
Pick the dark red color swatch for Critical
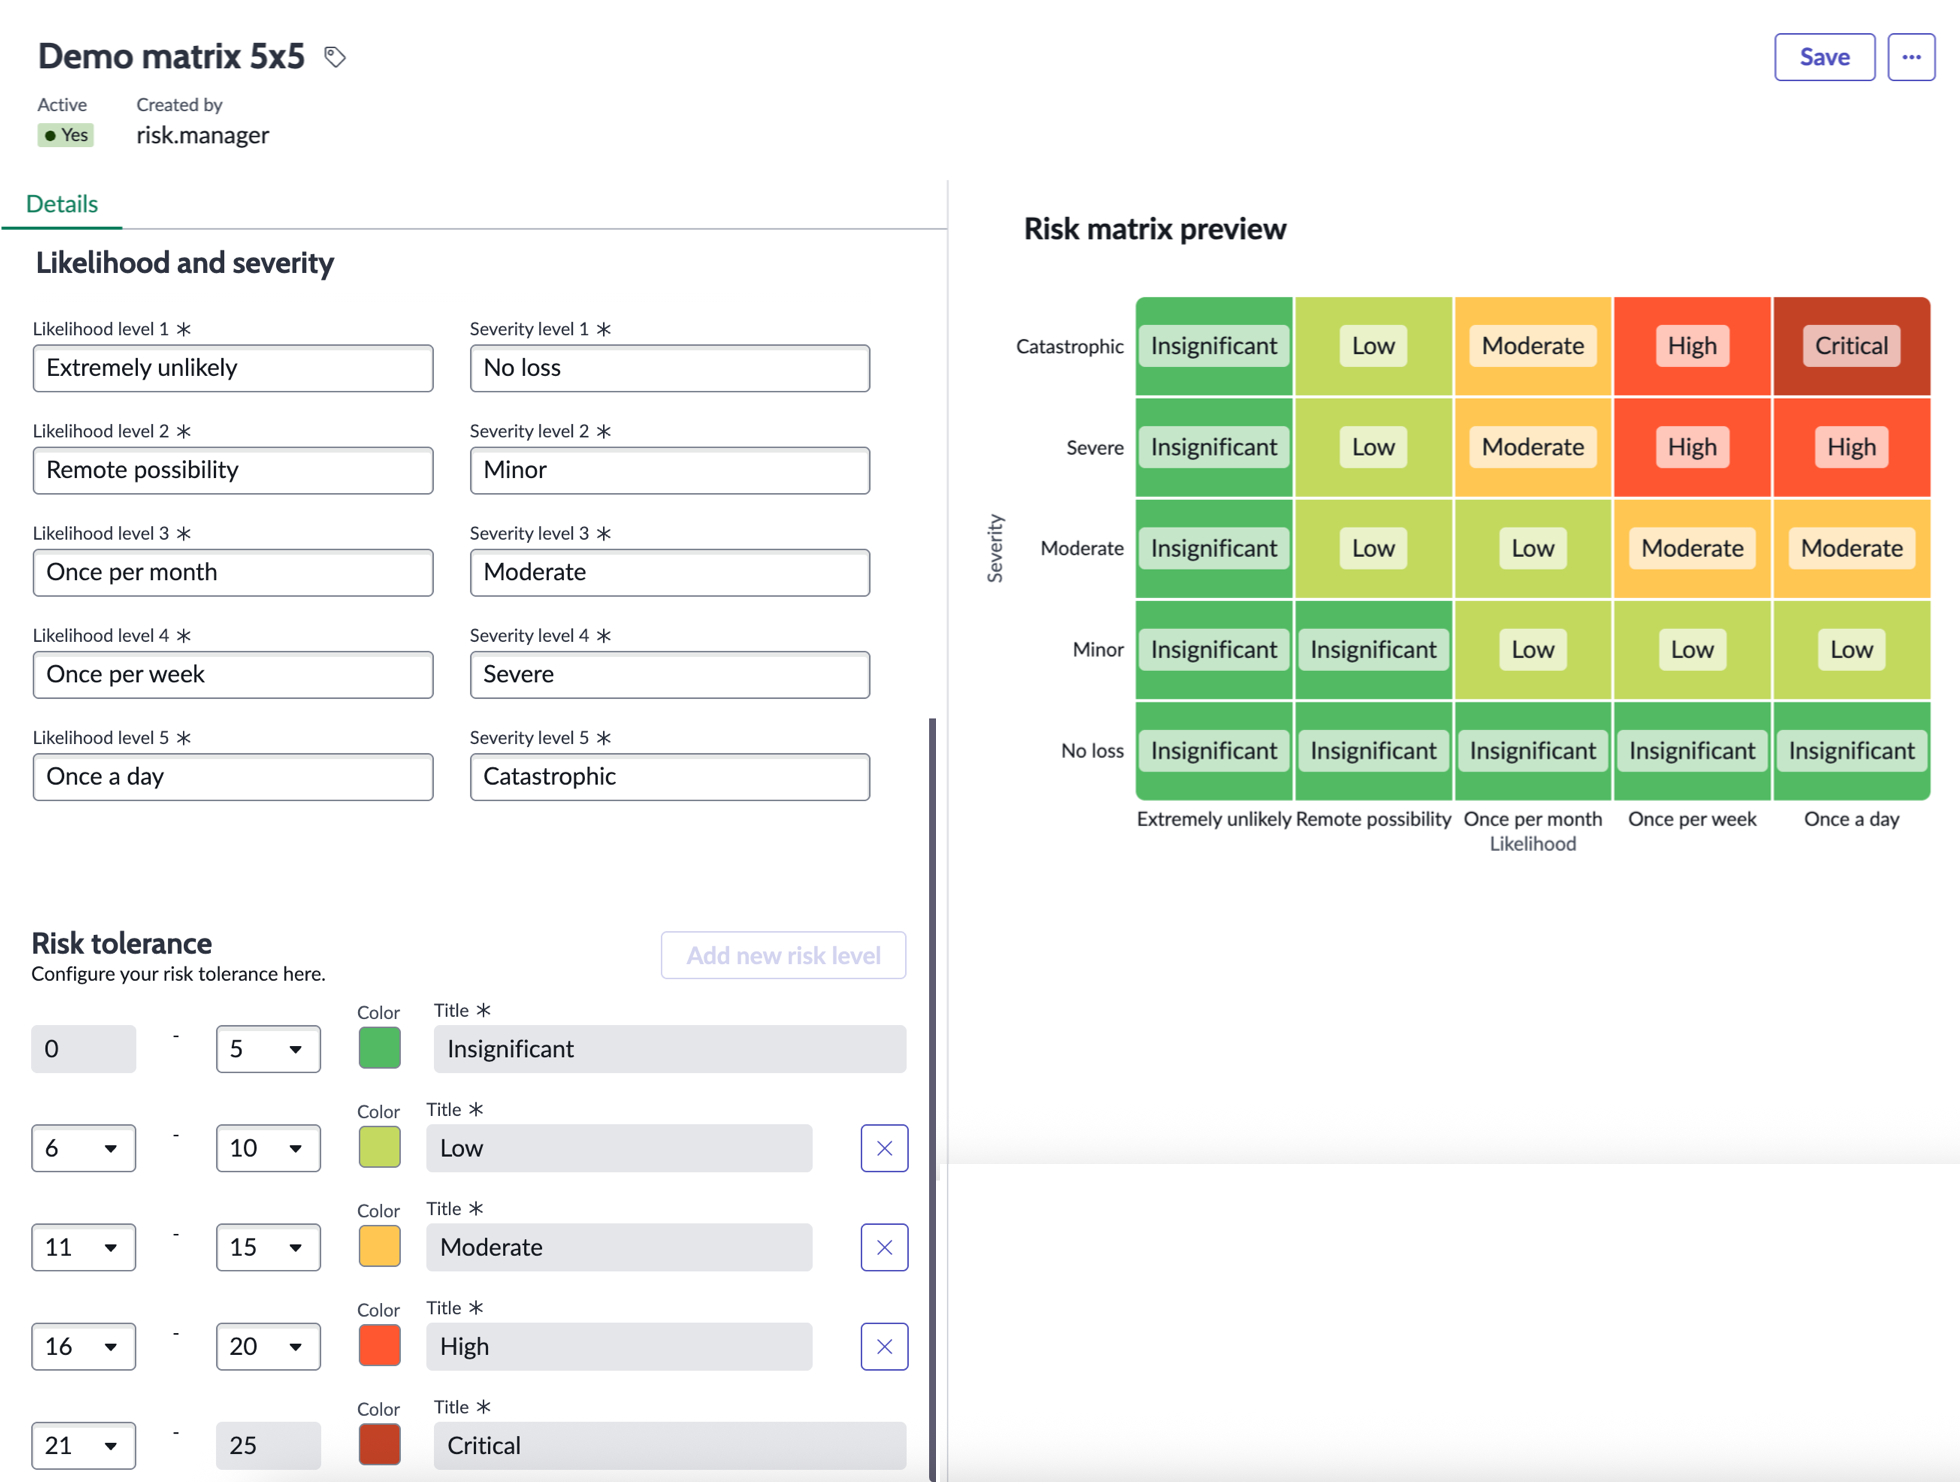click(379, 1444)
